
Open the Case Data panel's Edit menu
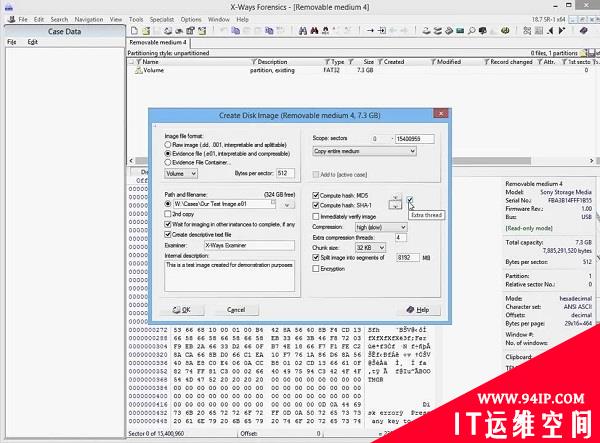tap(32, 42)
